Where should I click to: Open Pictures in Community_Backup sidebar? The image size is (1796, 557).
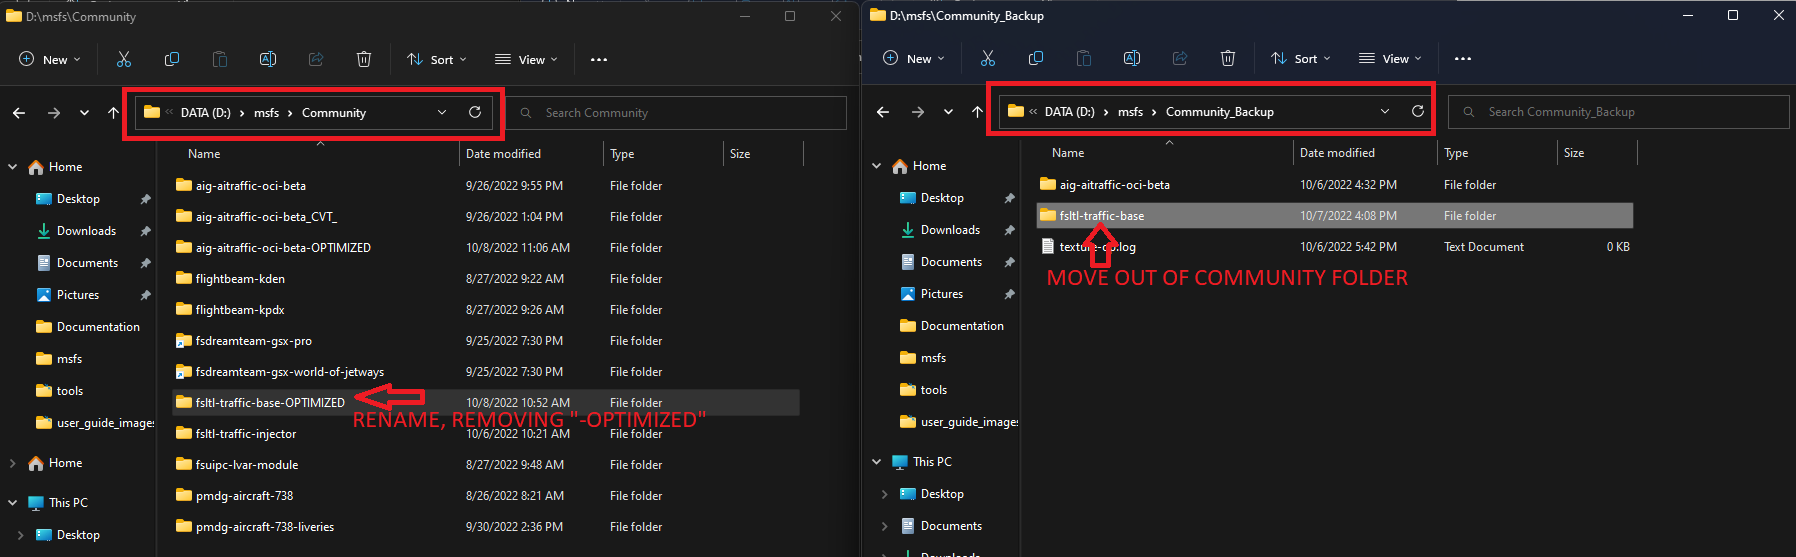pyautogui.click(x=941, y=294)
